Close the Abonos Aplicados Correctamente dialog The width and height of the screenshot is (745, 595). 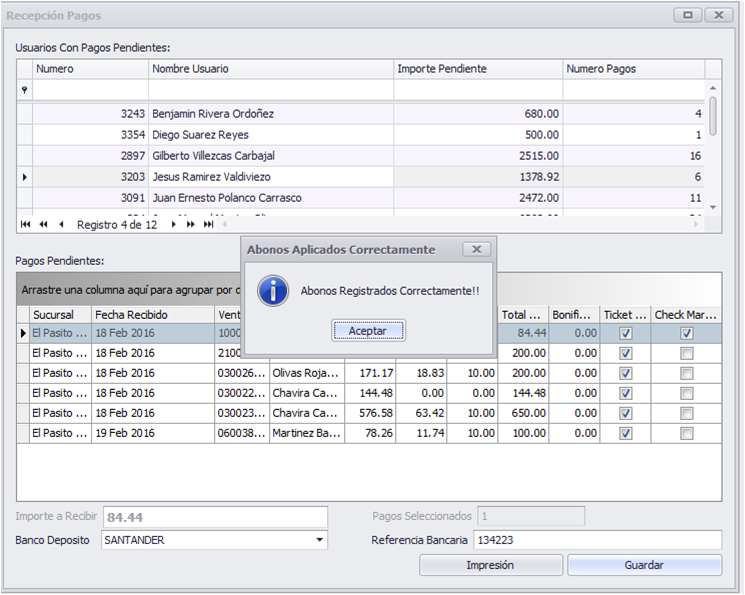point(477,250)
